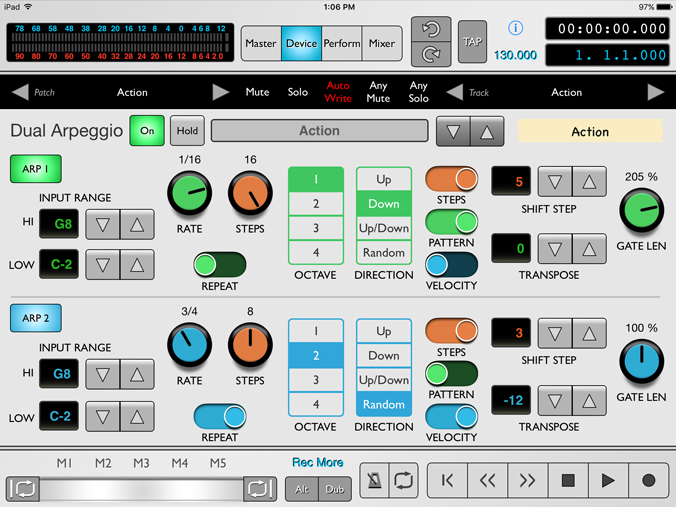Select Up/Down direction for ARP 1
The height and width of the screenshot is (507, 676).
[384, 228]
